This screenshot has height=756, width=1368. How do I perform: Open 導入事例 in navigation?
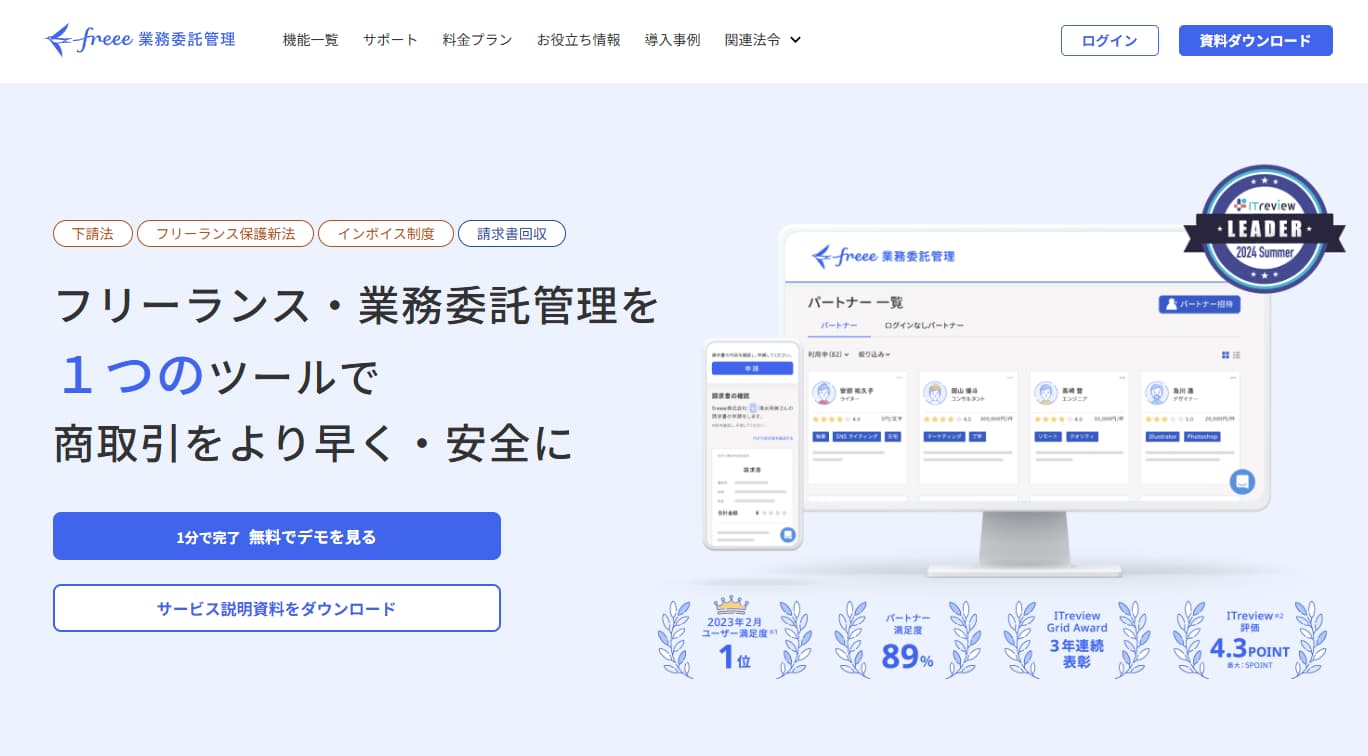pos(672,40)
